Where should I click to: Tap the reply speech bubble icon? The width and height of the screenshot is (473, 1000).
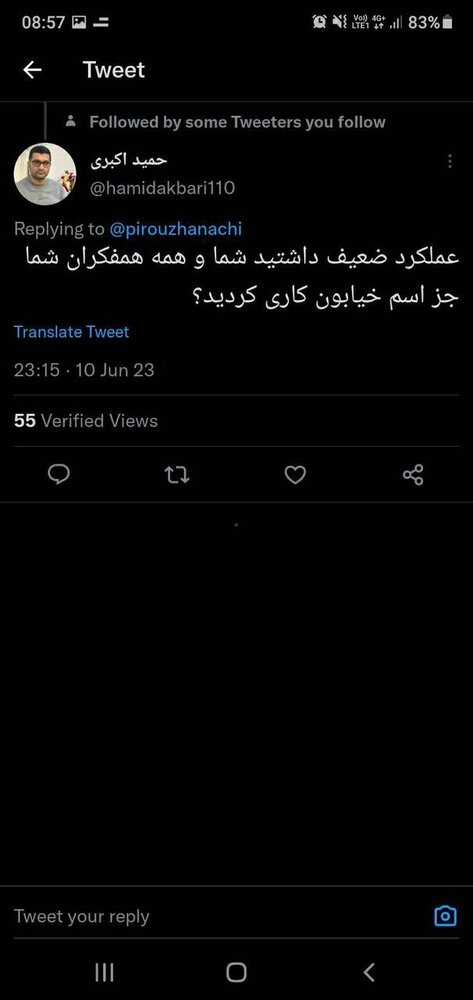[59, 474]
